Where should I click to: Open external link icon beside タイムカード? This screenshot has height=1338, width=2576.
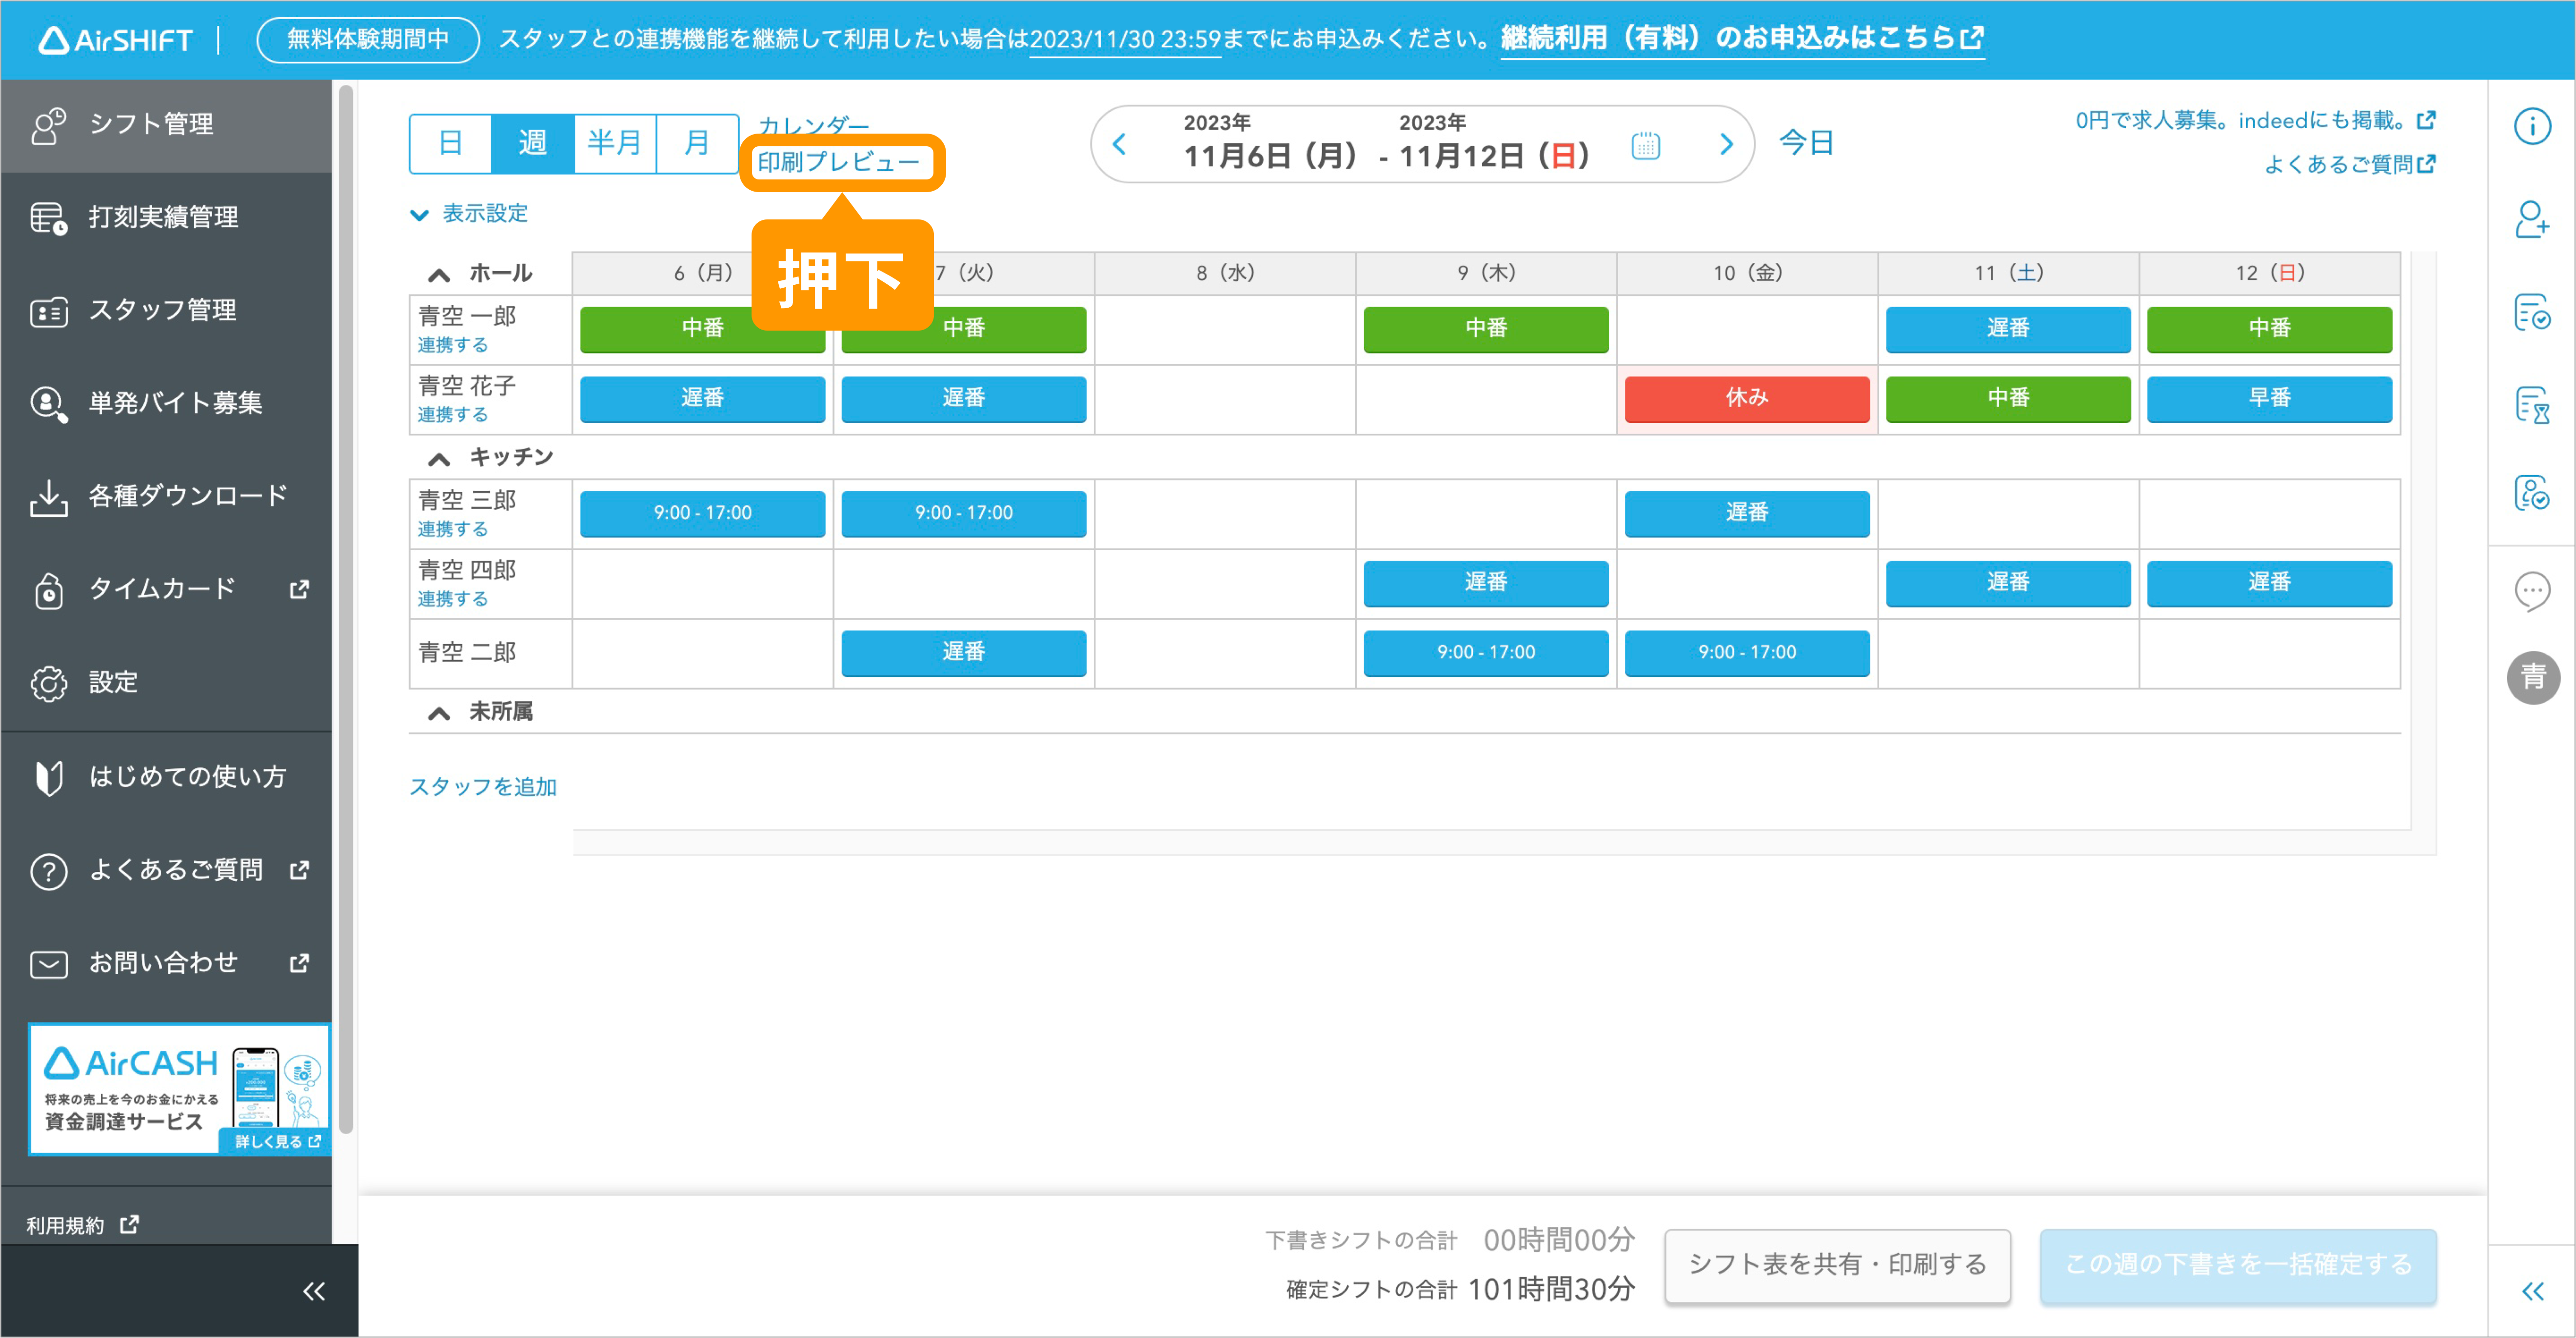(x=298, y=589)
